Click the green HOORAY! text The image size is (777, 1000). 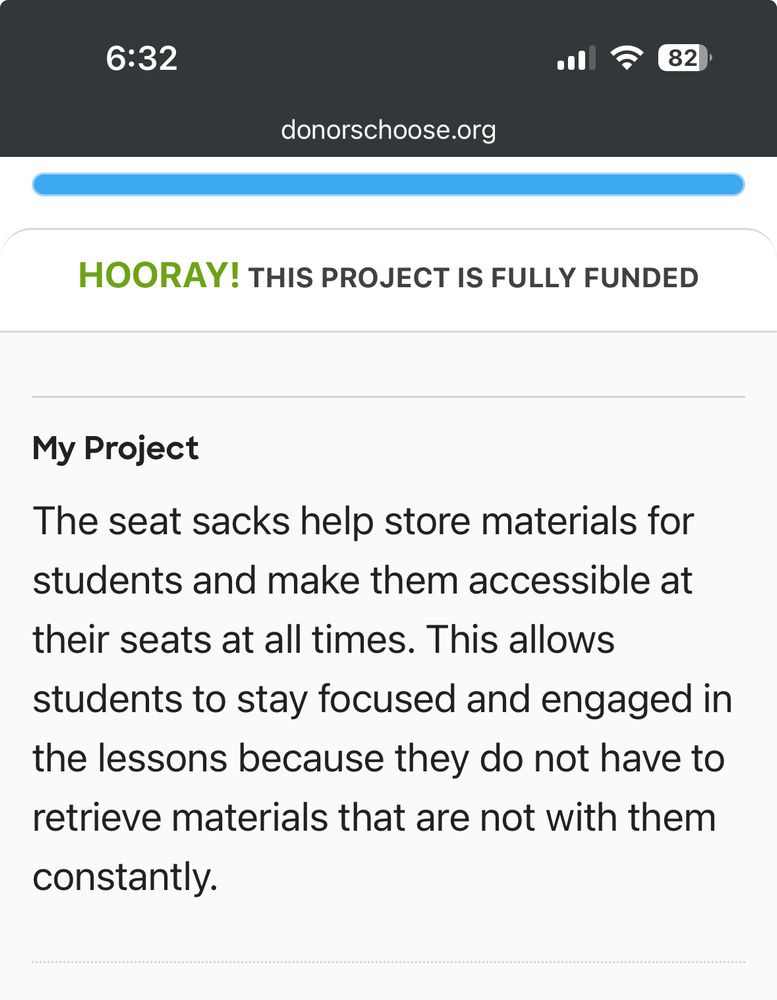click(159, 276)
